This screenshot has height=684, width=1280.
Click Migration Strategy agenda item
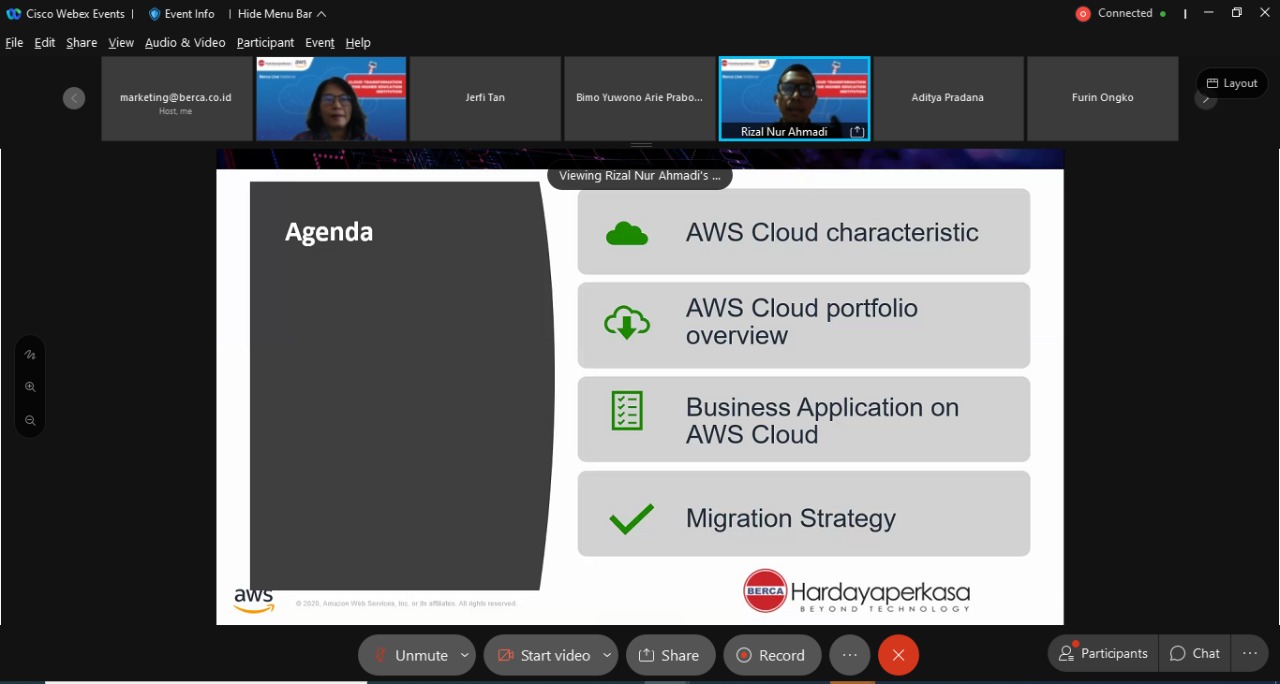pyautogui.click(x=804, y=514)
